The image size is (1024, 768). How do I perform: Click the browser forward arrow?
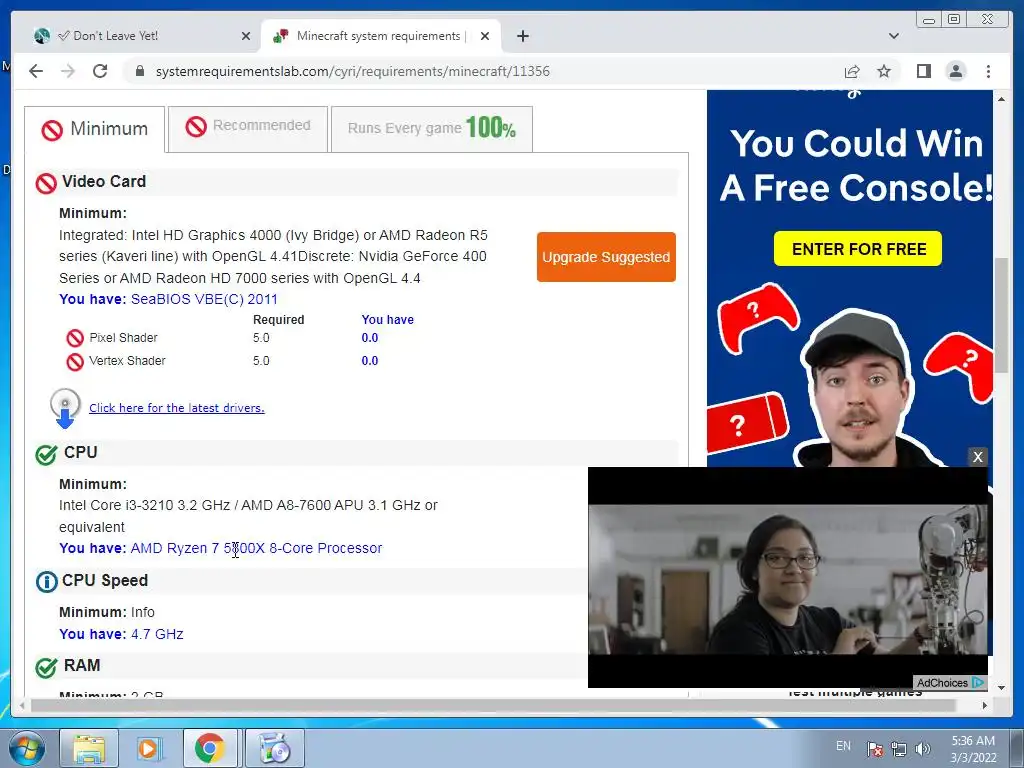click(68, 71)
